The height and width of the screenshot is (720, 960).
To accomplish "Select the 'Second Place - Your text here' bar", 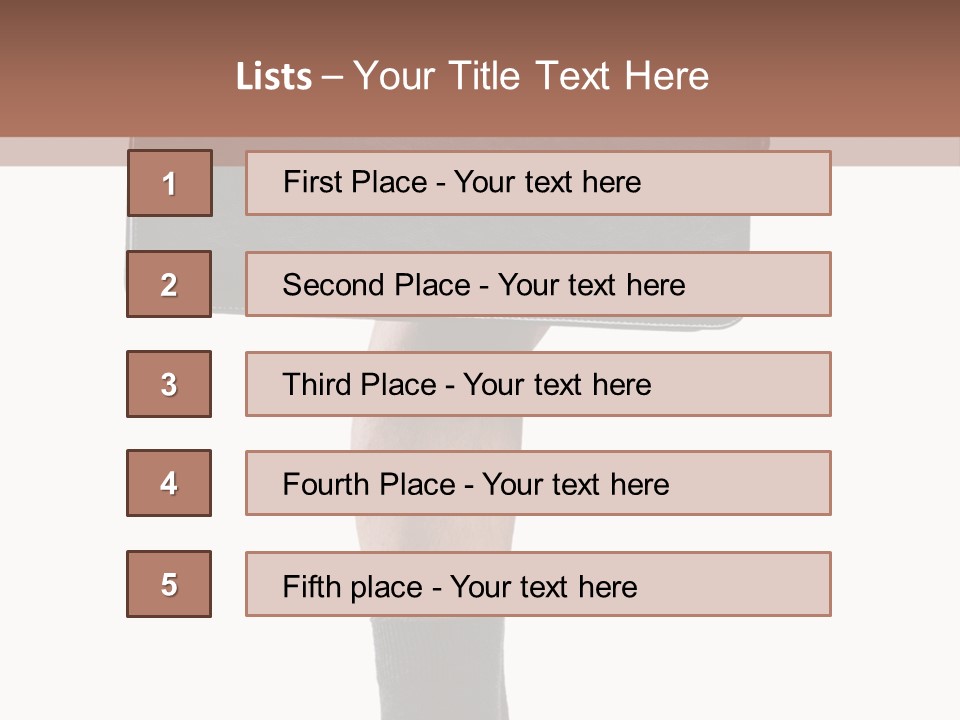I will [x=538, y=284].
